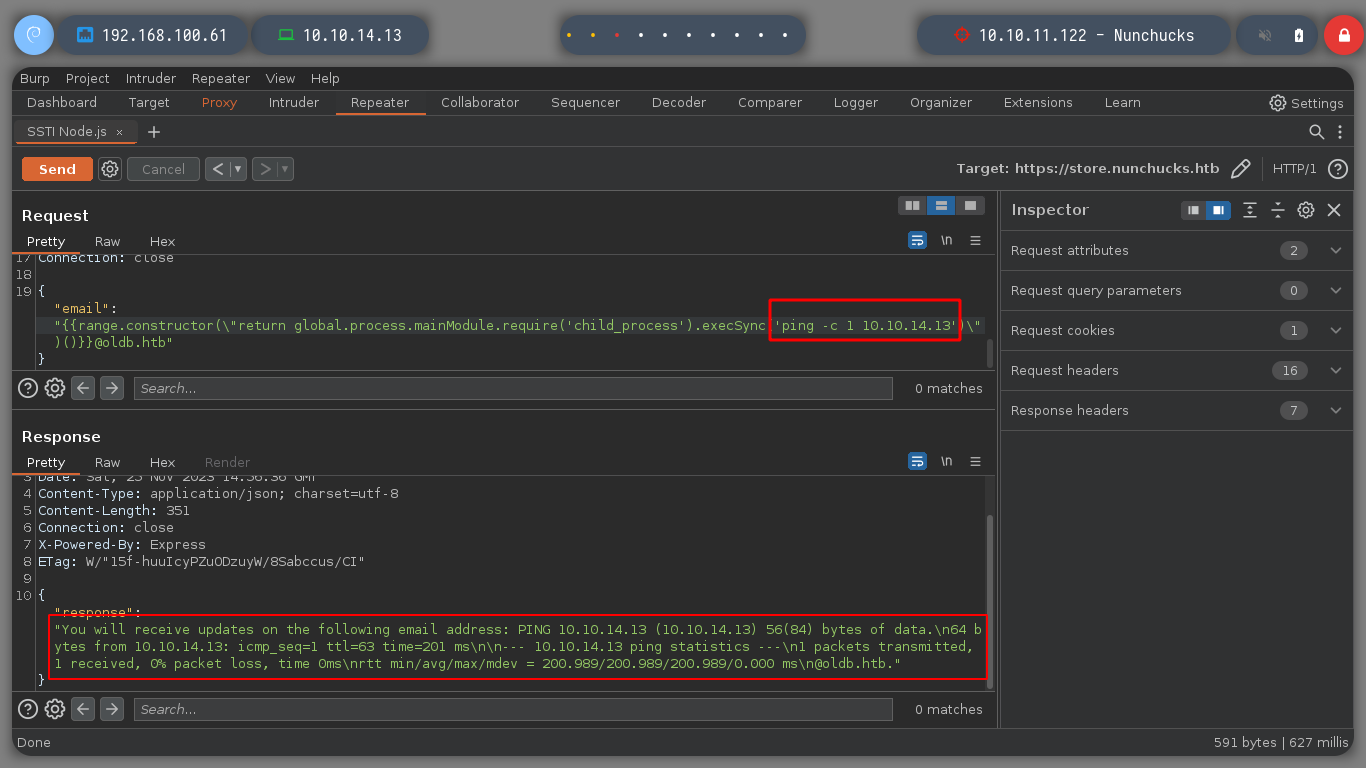Open response editor hamburger menu
This screenshot has height=768, width=1366.
[975, 461]
